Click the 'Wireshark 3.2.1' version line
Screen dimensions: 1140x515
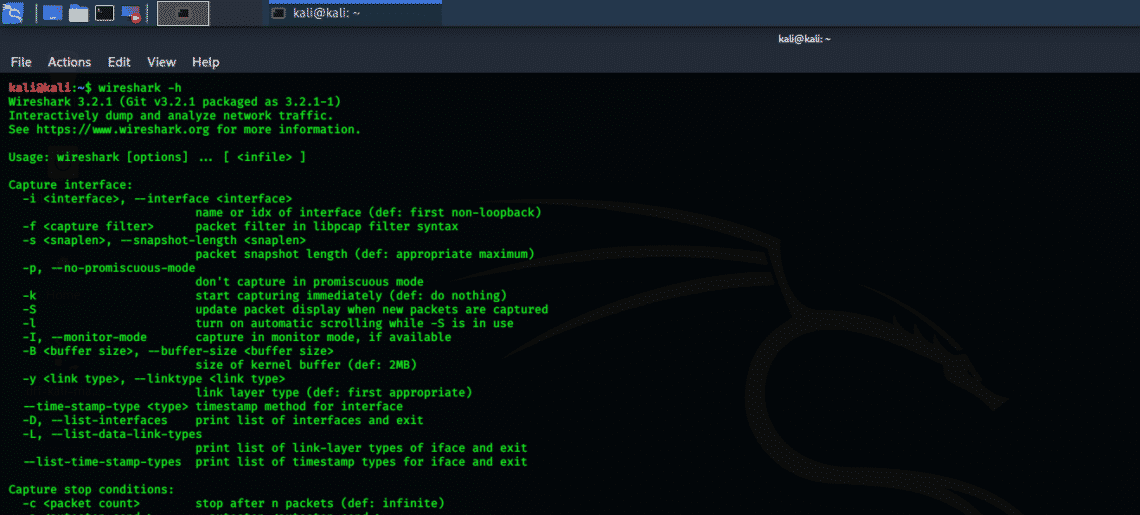(x=174, y=102)
